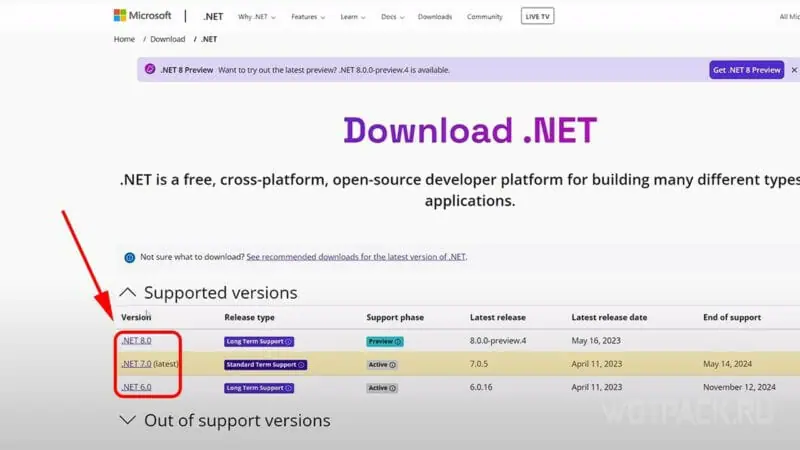
Task: Open the .NET 6.0 version link
Action: click(136, 387)
